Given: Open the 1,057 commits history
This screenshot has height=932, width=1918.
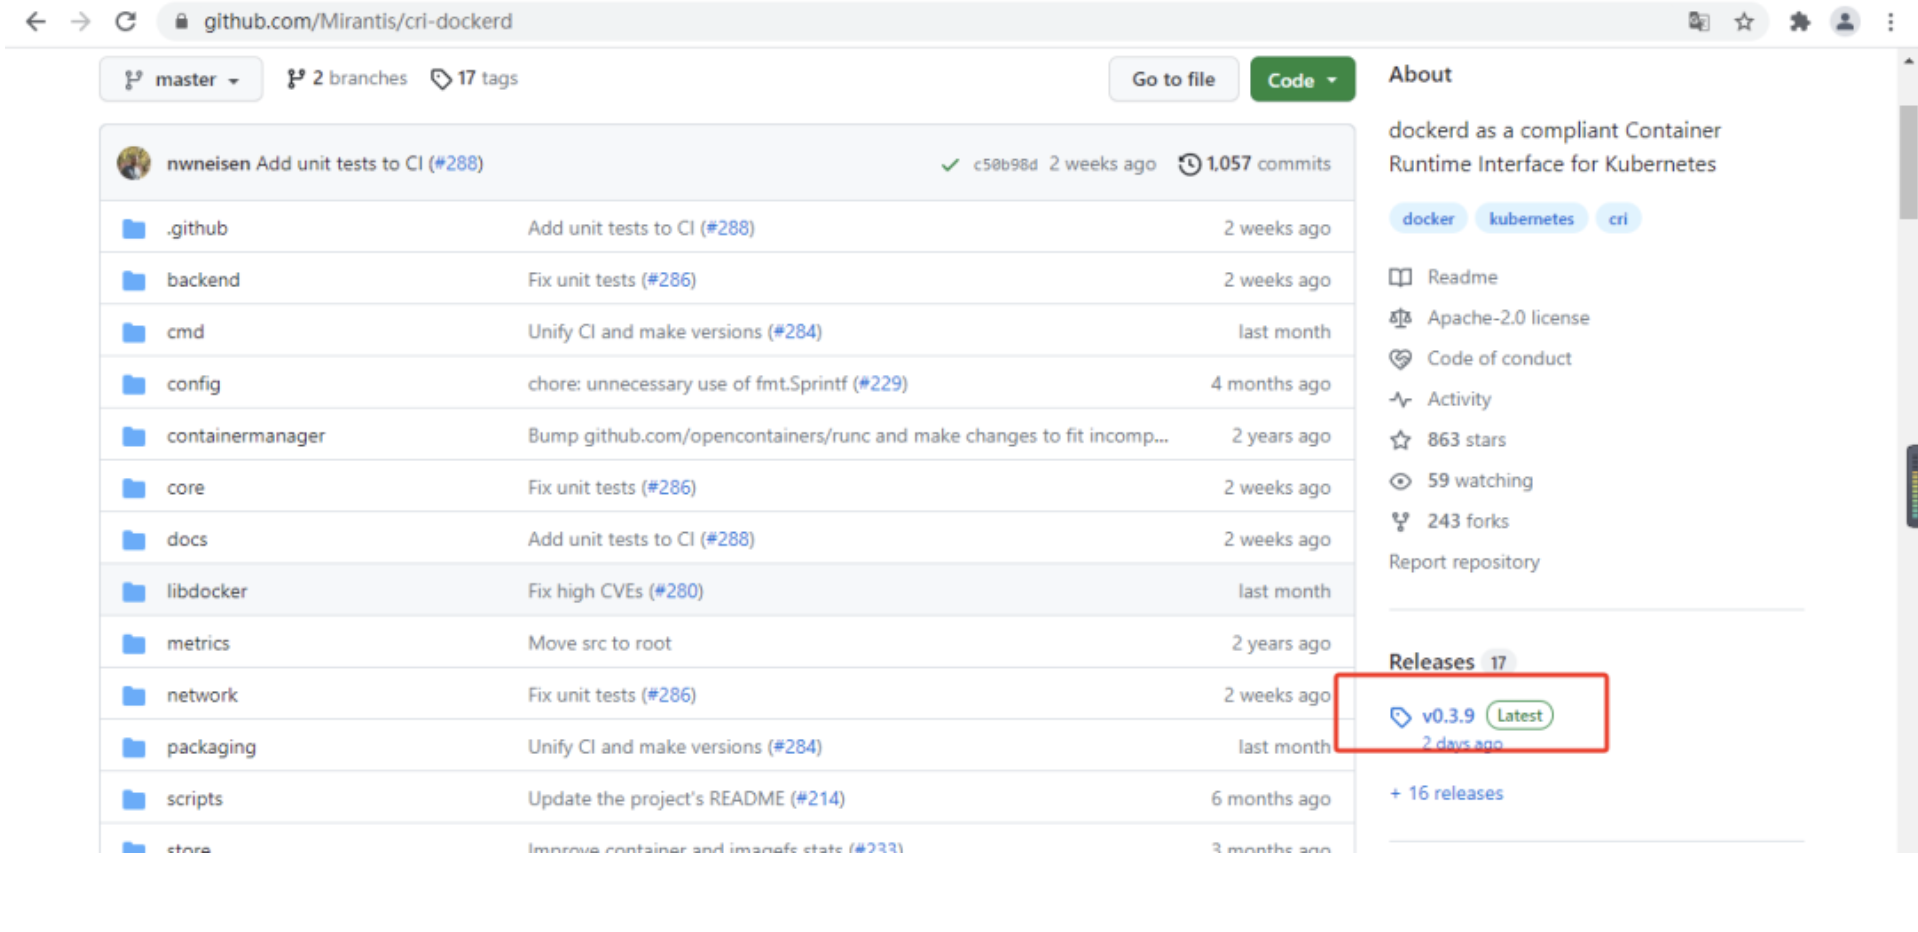Looking at the screenshot, I should point(1255,164).
